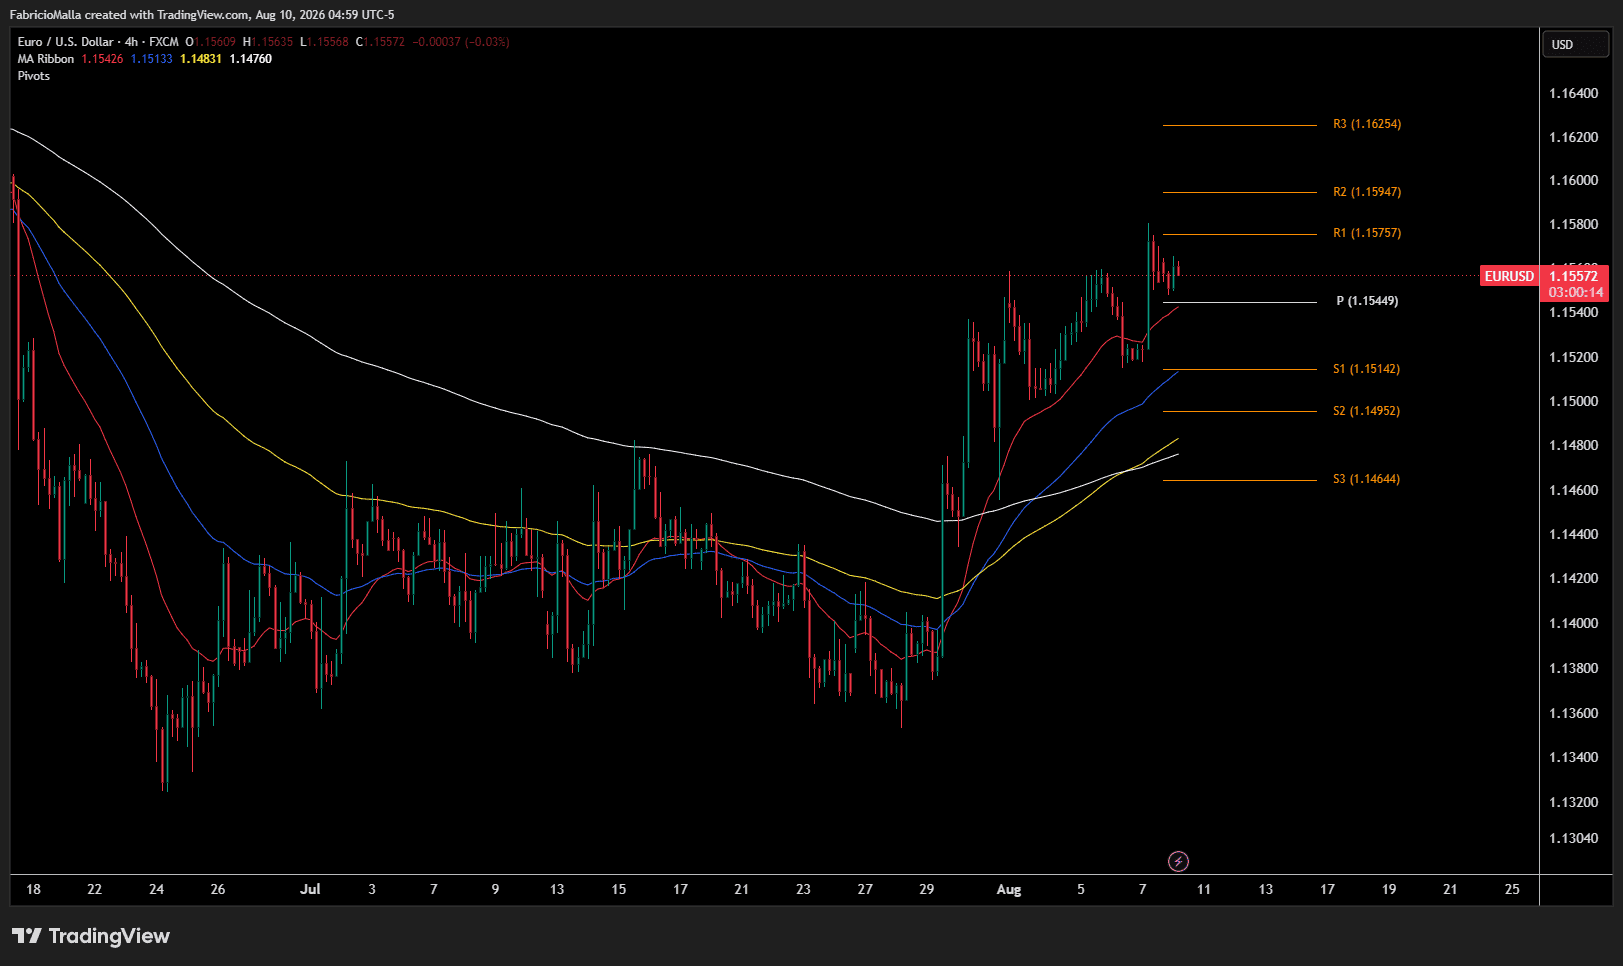Click the S2 (1.14952) pivot label
Viewport: 1623px width, 966px height.
pos(1366,411)
